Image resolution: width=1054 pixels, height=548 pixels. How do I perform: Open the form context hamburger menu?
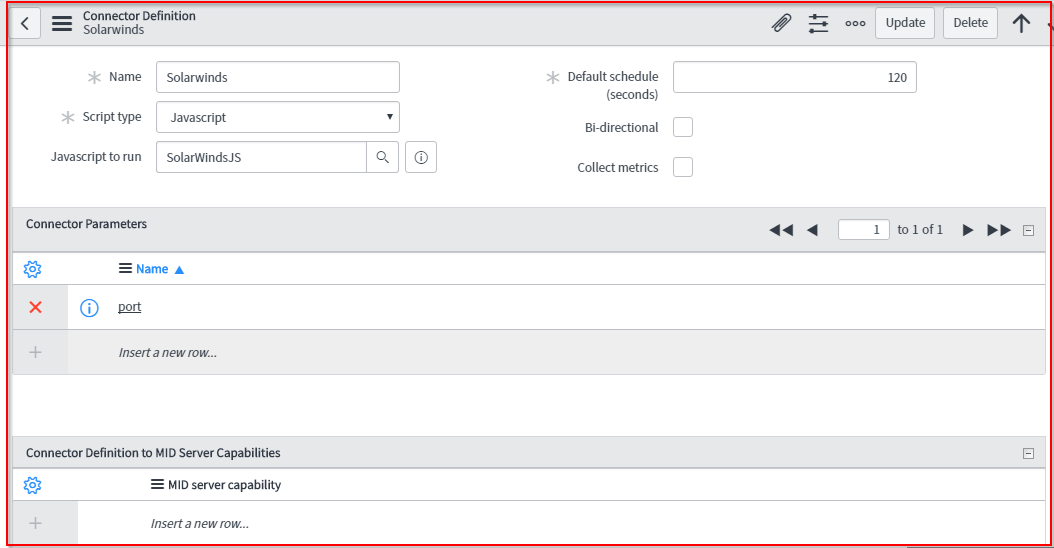(62, 24)
